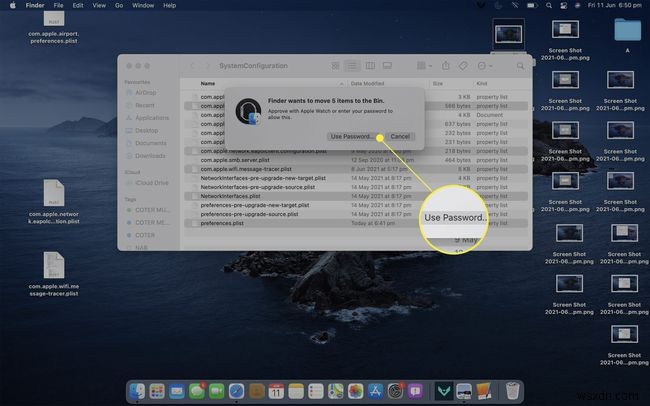Open Reminders from the Dock
Image resolution: width=650 pixels, height=406 pixels.
pos(316,391)
